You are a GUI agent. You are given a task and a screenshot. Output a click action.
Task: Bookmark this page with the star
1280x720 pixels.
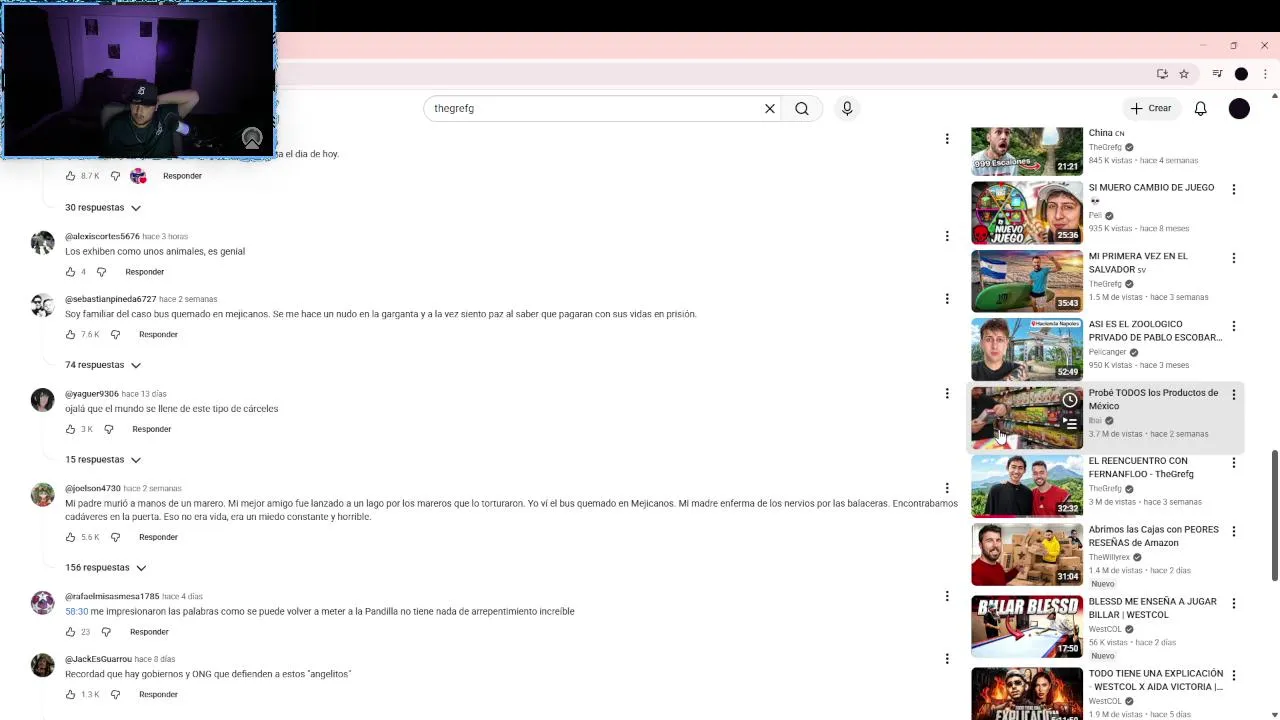coord(1184,74)
